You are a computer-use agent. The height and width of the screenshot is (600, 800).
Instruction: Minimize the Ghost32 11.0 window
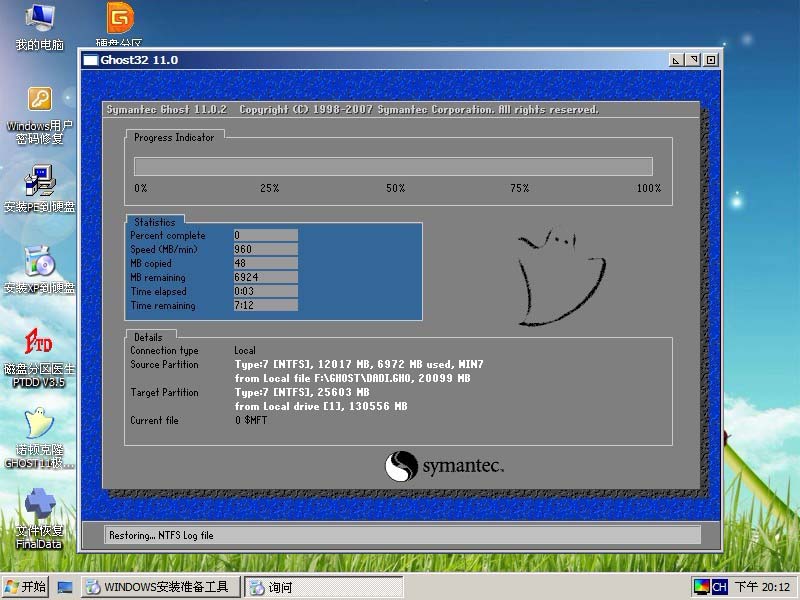tap(676, 60)
